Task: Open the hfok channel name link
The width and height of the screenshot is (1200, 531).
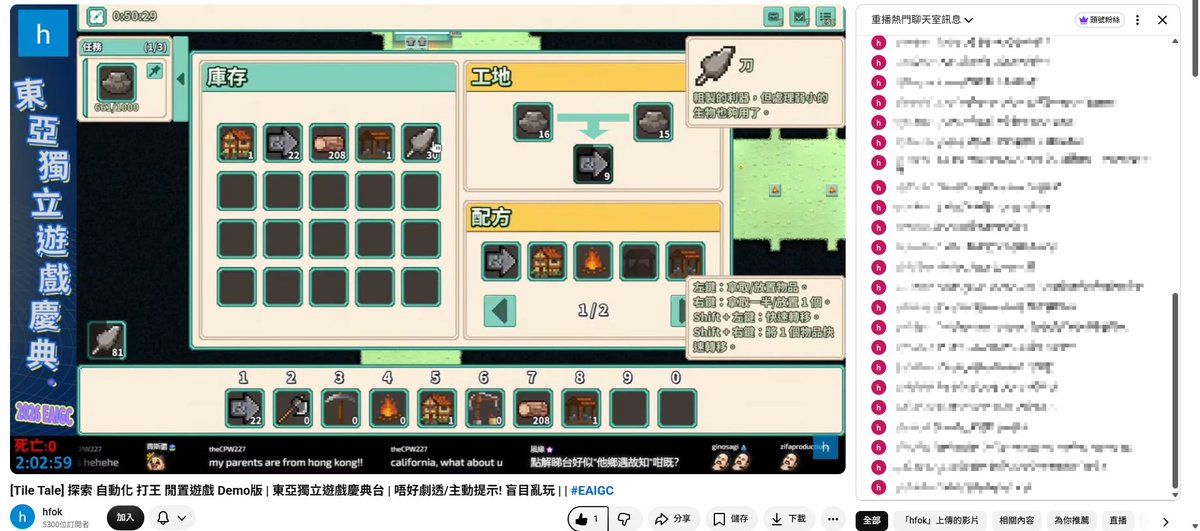Action: pos(52,511)
